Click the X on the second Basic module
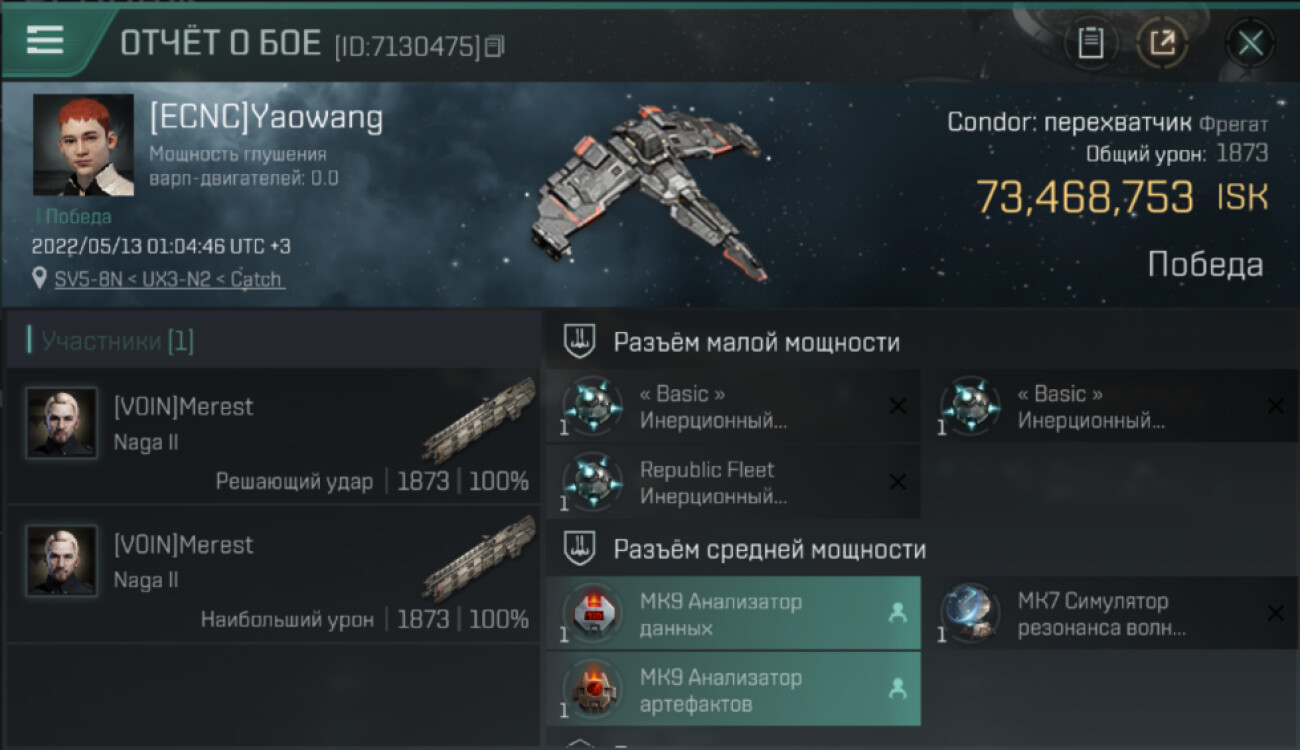 tap(1275, 406)
